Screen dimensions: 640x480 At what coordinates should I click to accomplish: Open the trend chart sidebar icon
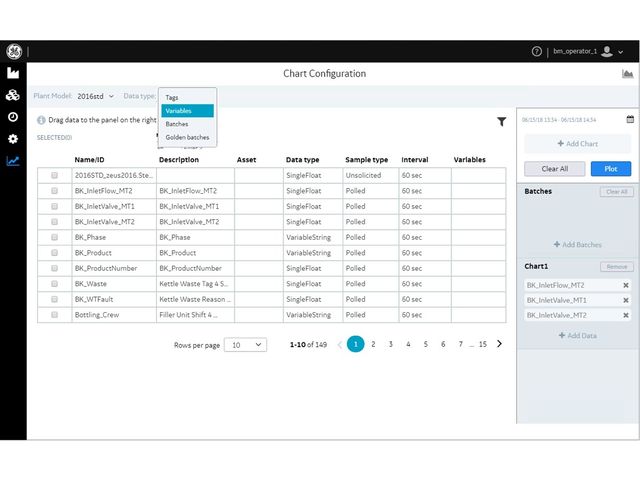coord(13,160)
